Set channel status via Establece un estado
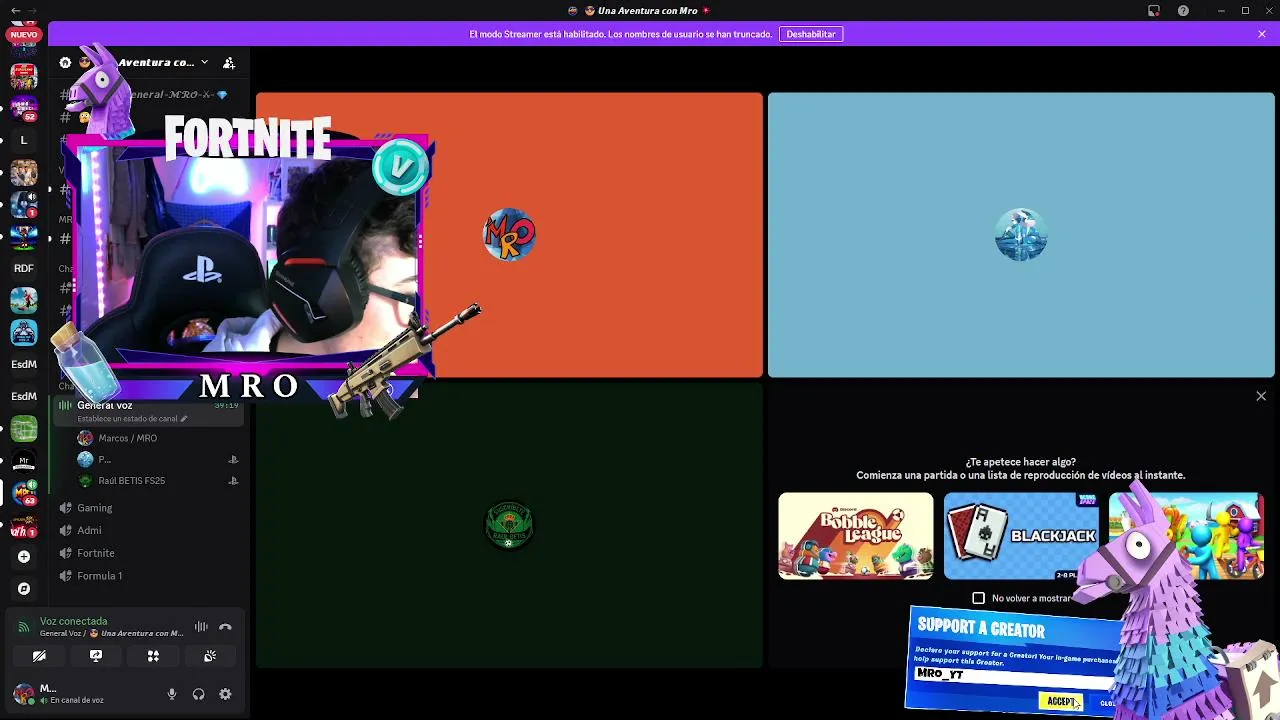Image resolution: width=1280 pixels, height=720 pixels. click(x=132, y=419)
